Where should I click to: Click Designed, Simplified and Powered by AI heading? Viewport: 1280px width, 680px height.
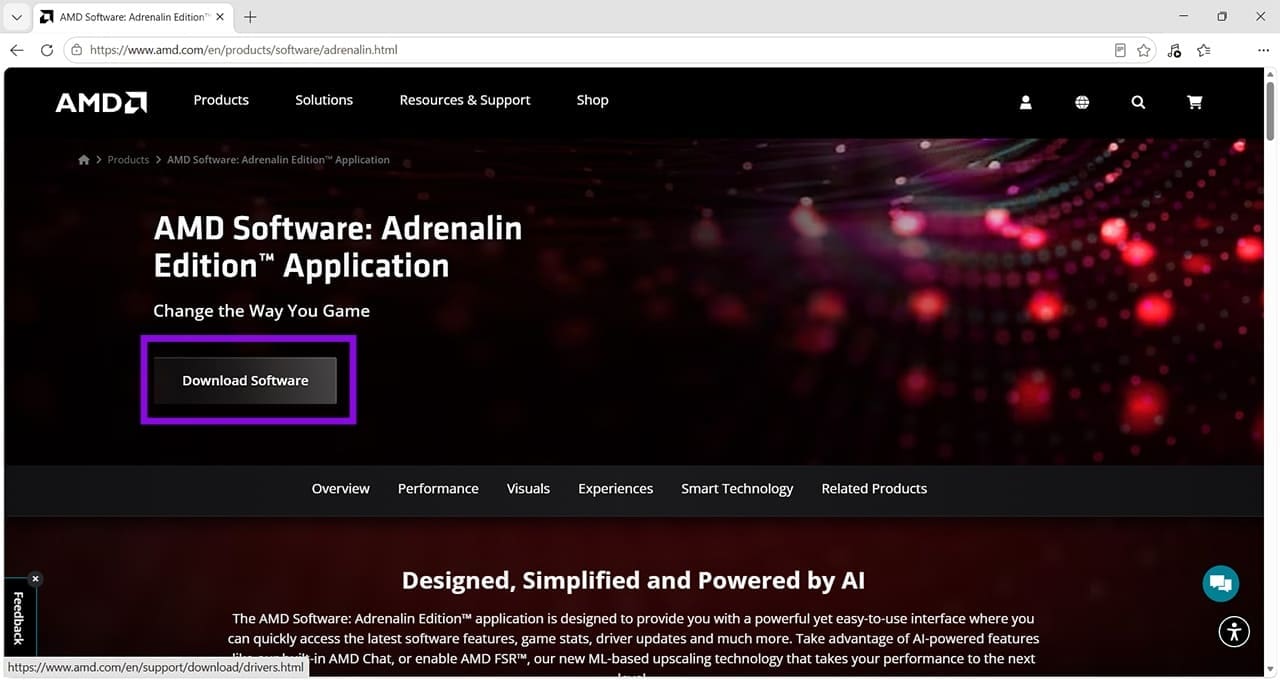[633, 580]
